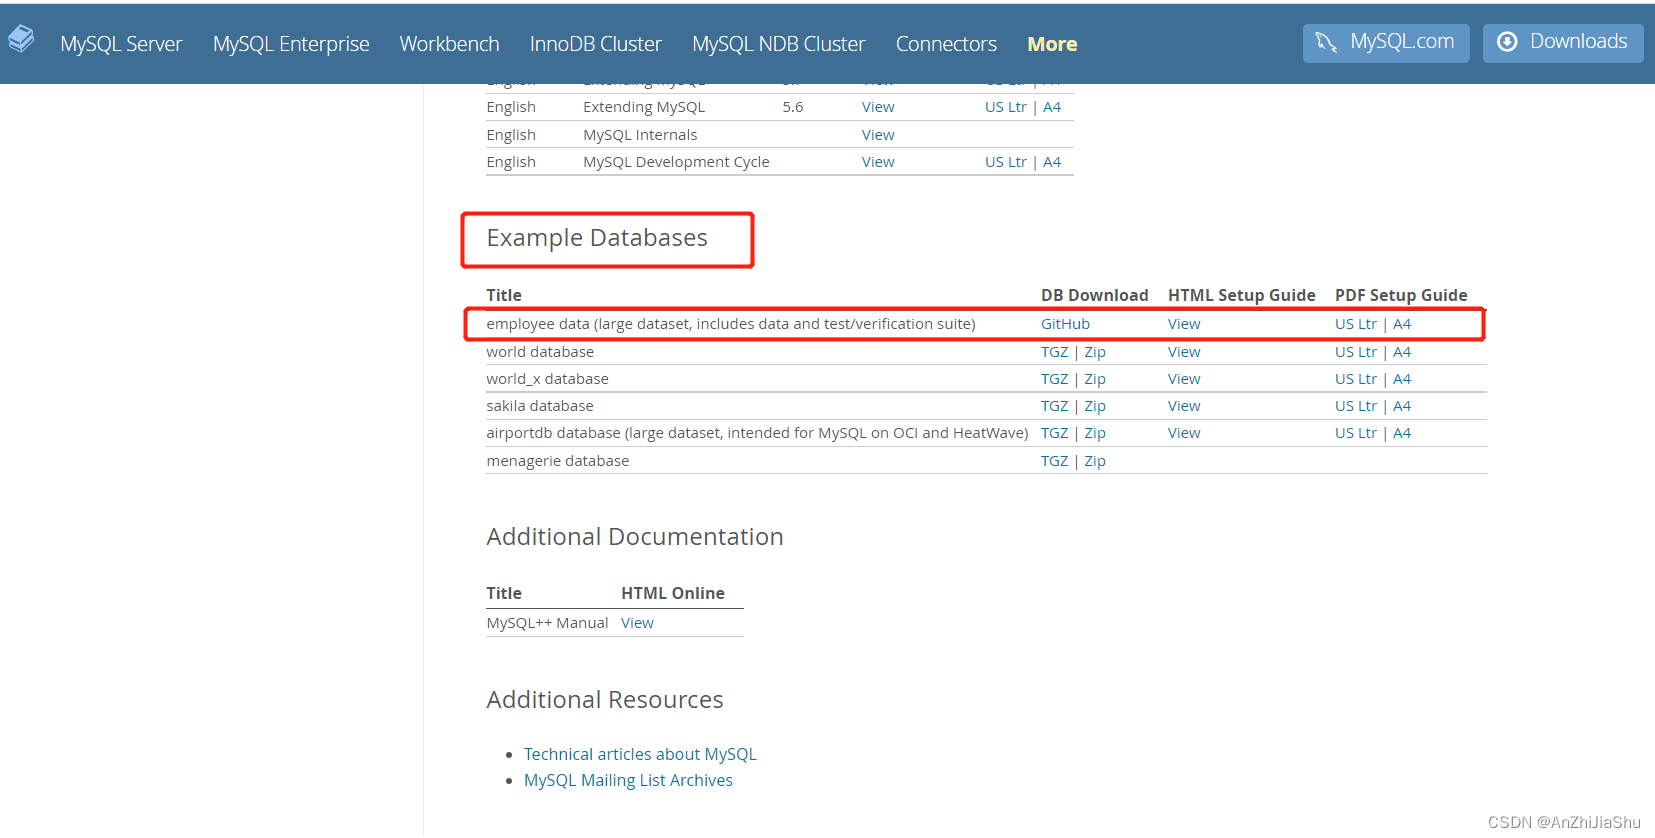The height and width of the screenshot is (838, 1655).
Task: Download US Ltr PDF for employee data
Action: point(1356,324)
